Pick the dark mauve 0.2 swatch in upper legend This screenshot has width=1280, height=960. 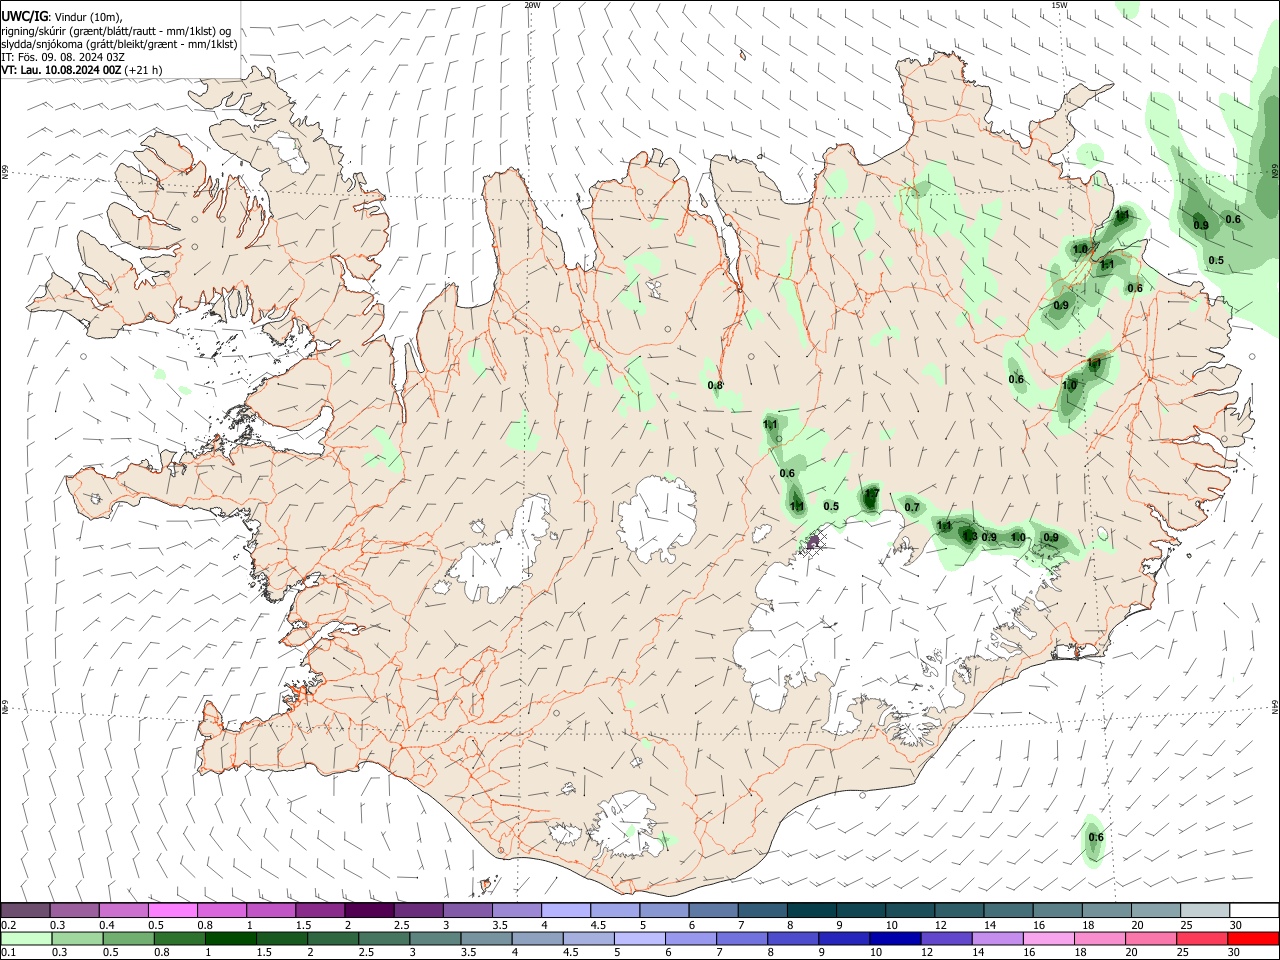pyautogui.click(x=25, y=911)
